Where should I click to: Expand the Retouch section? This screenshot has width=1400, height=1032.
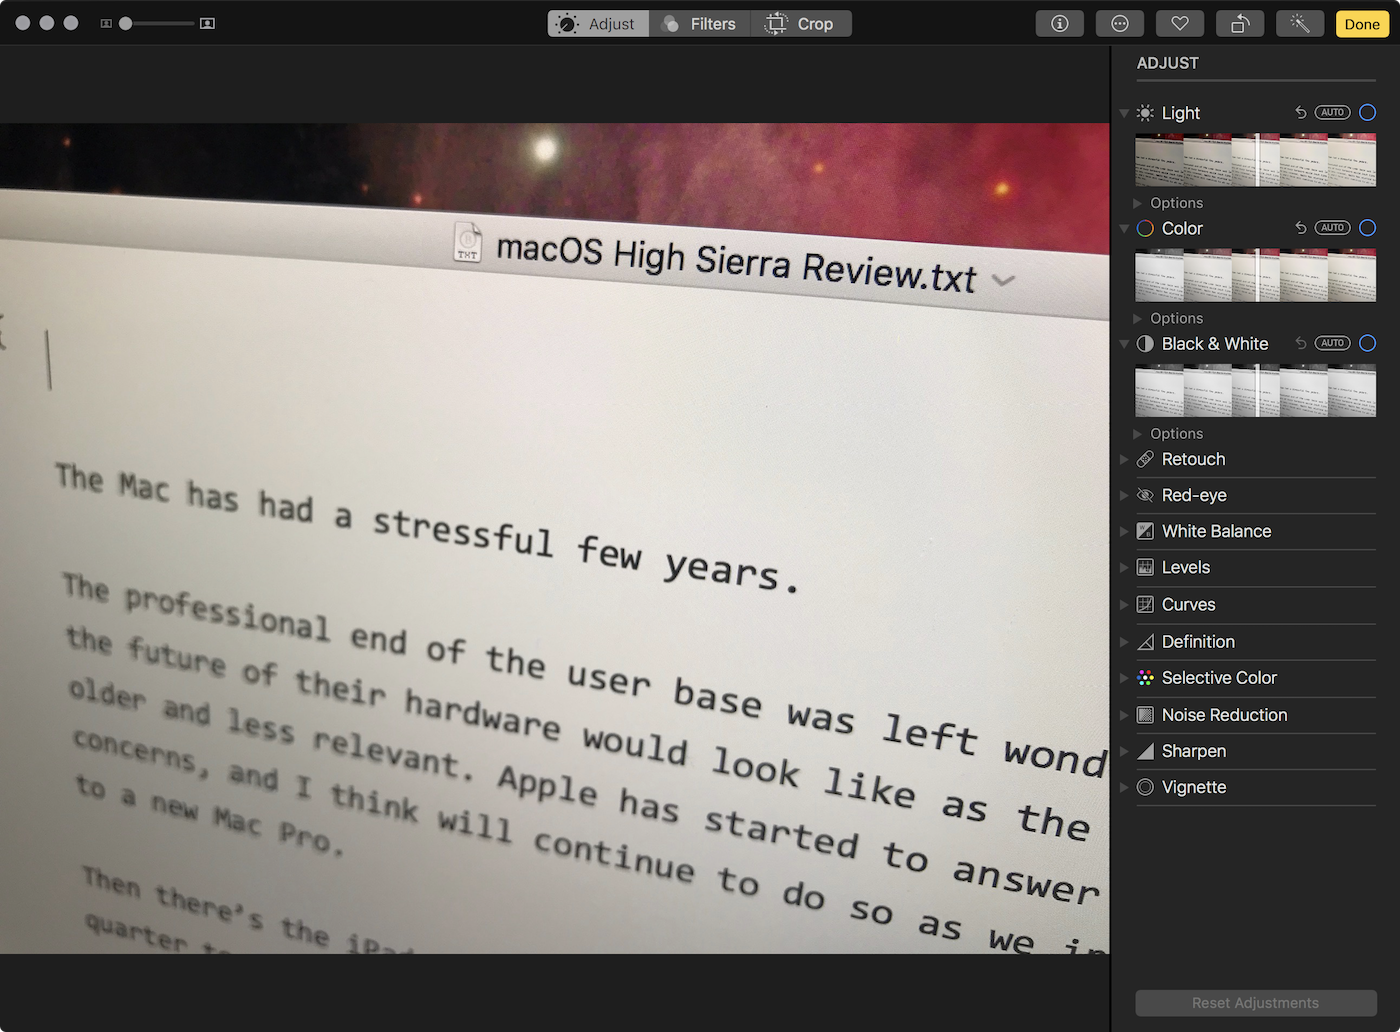[1124, 459]
